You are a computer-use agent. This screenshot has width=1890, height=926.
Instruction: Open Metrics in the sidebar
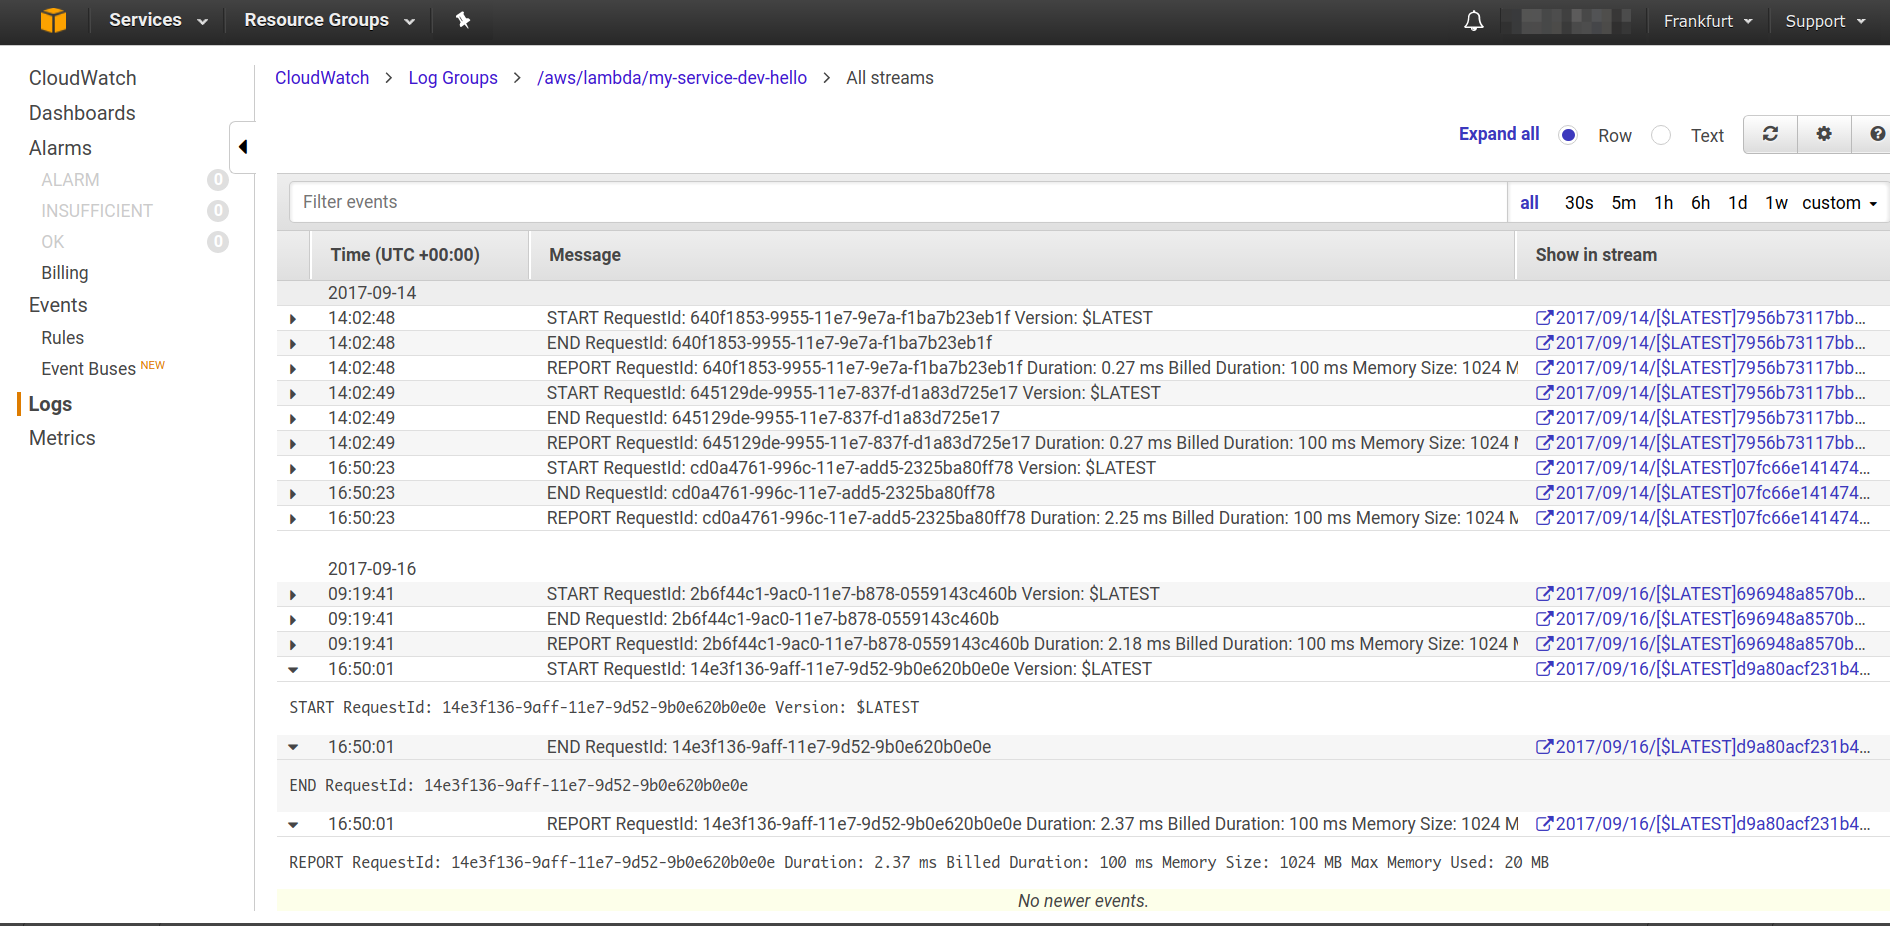62,438
